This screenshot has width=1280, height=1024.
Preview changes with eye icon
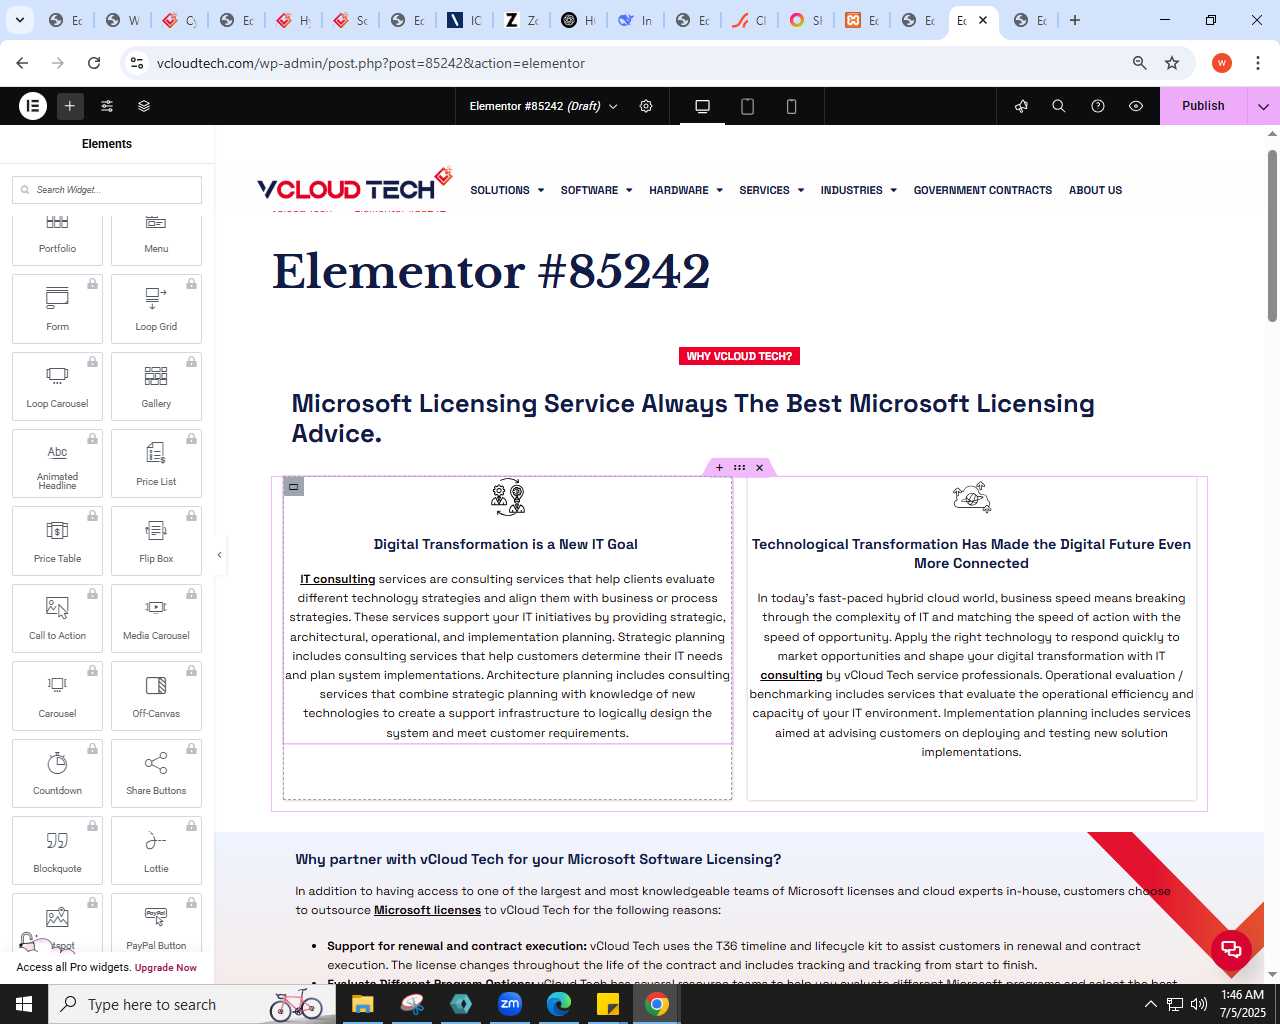click(1136, 106)
